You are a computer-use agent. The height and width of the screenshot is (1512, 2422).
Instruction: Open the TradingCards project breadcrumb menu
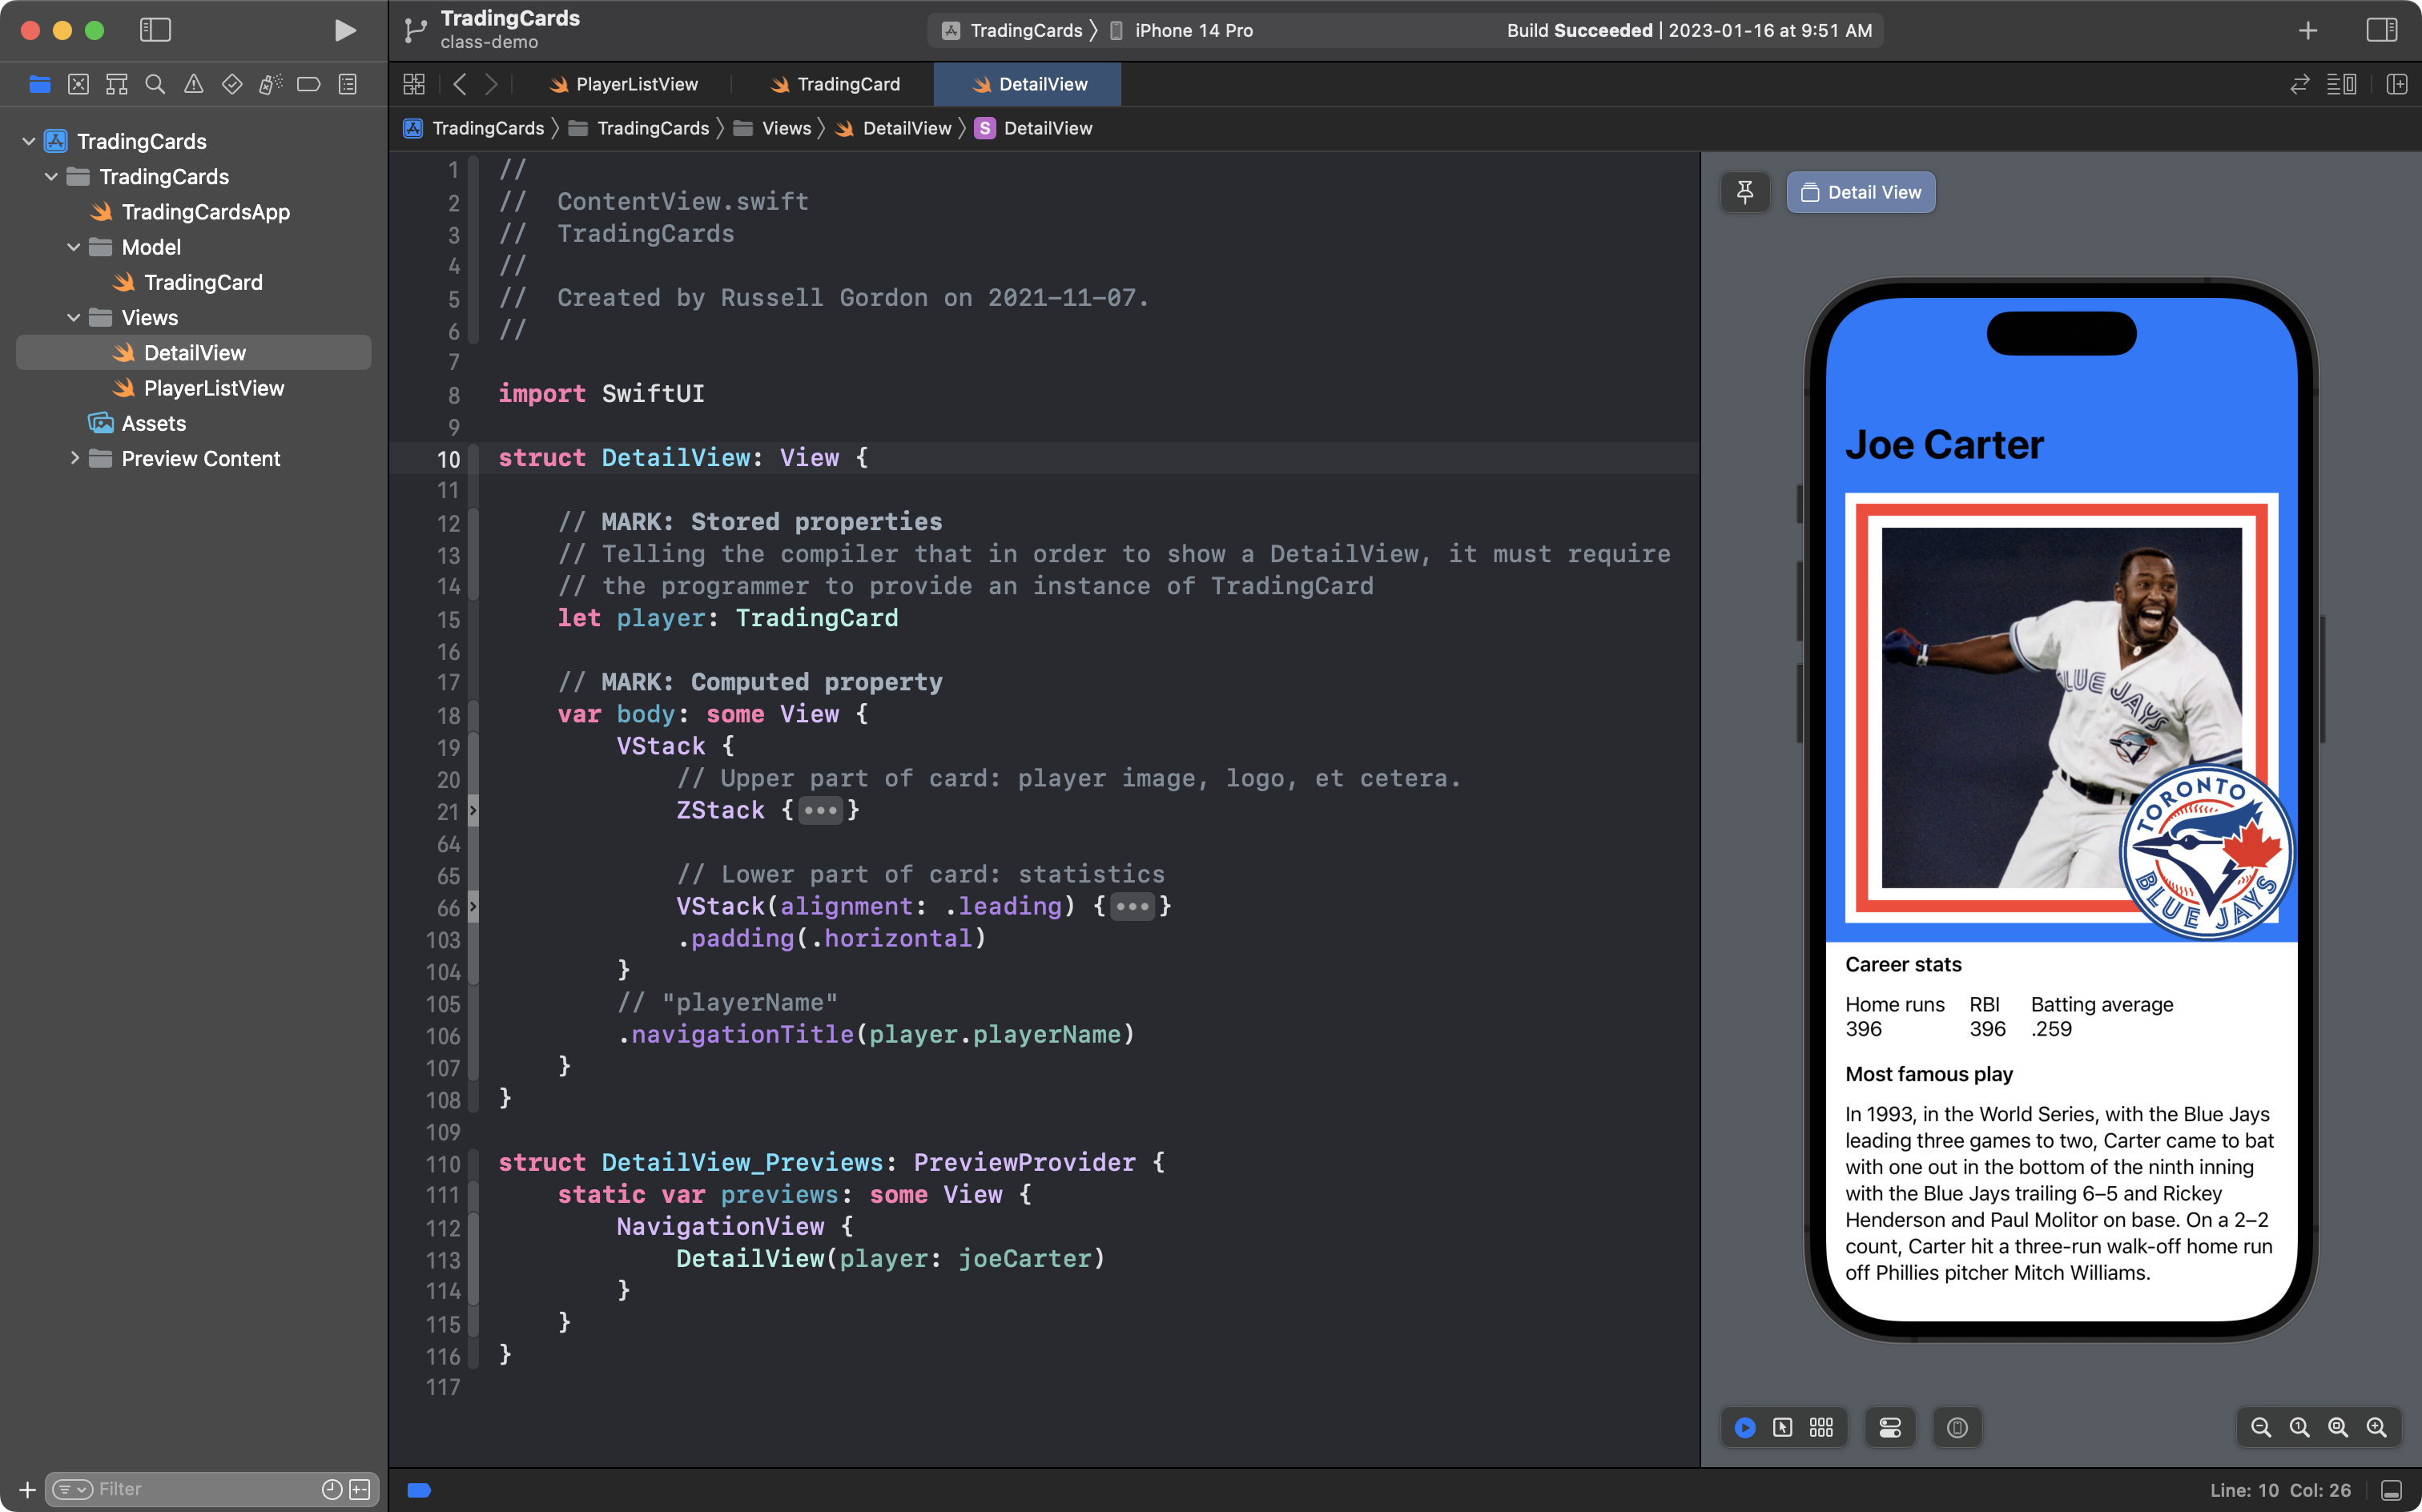click(486, 127)
